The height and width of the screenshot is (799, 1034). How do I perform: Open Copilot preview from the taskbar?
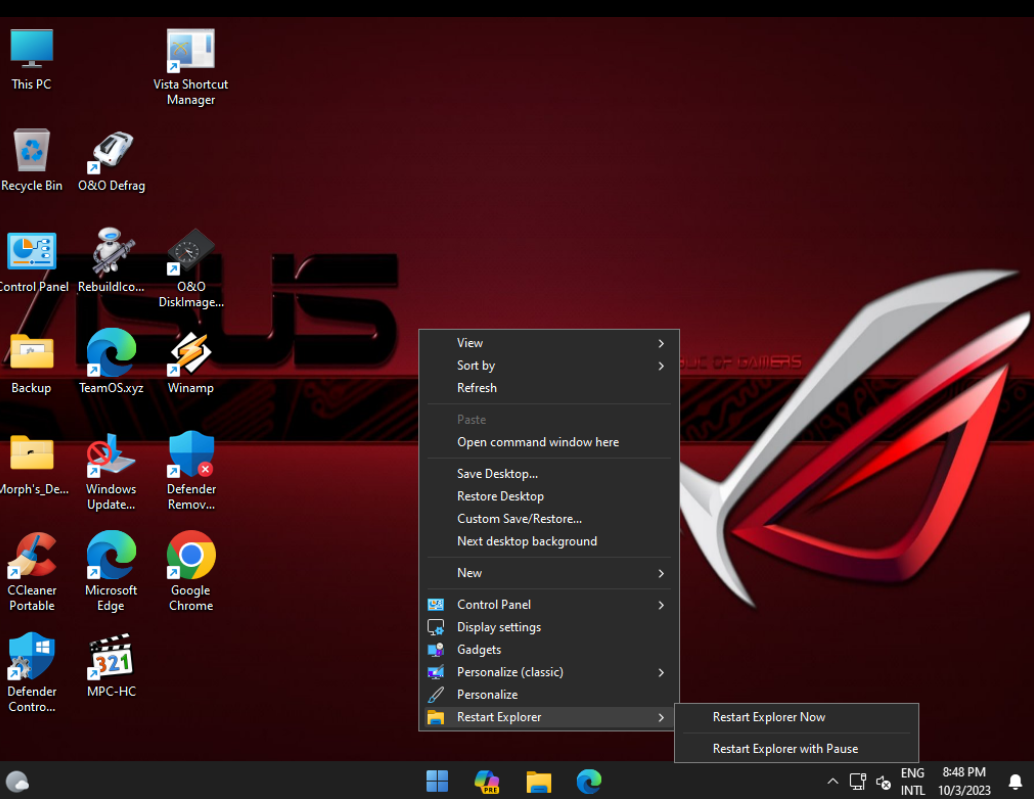pyautogui.click(x=487, y=781)
